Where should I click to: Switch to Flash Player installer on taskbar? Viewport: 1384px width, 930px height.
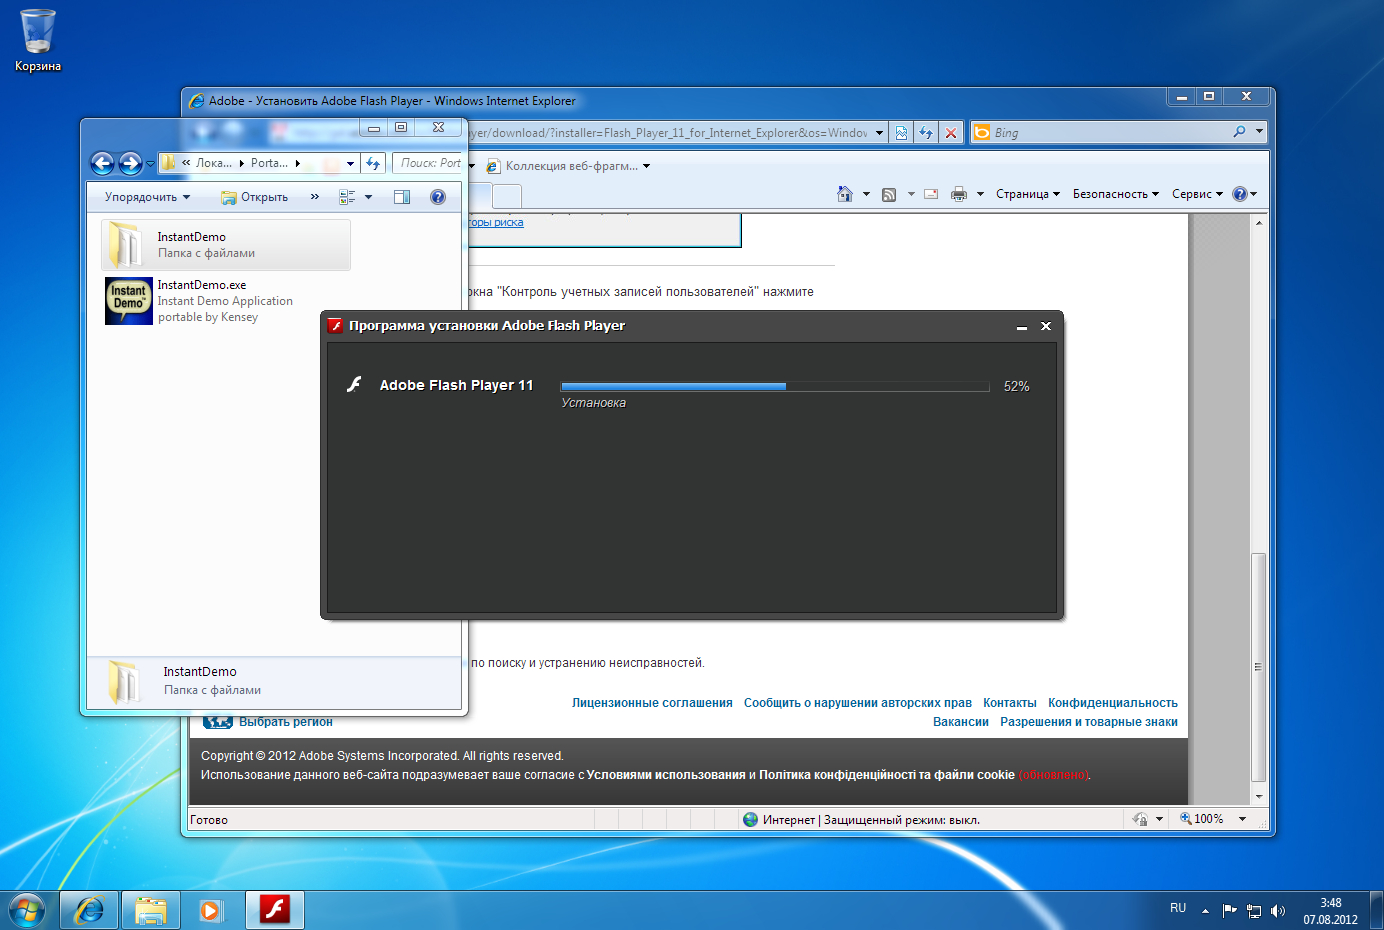[275, 911]
